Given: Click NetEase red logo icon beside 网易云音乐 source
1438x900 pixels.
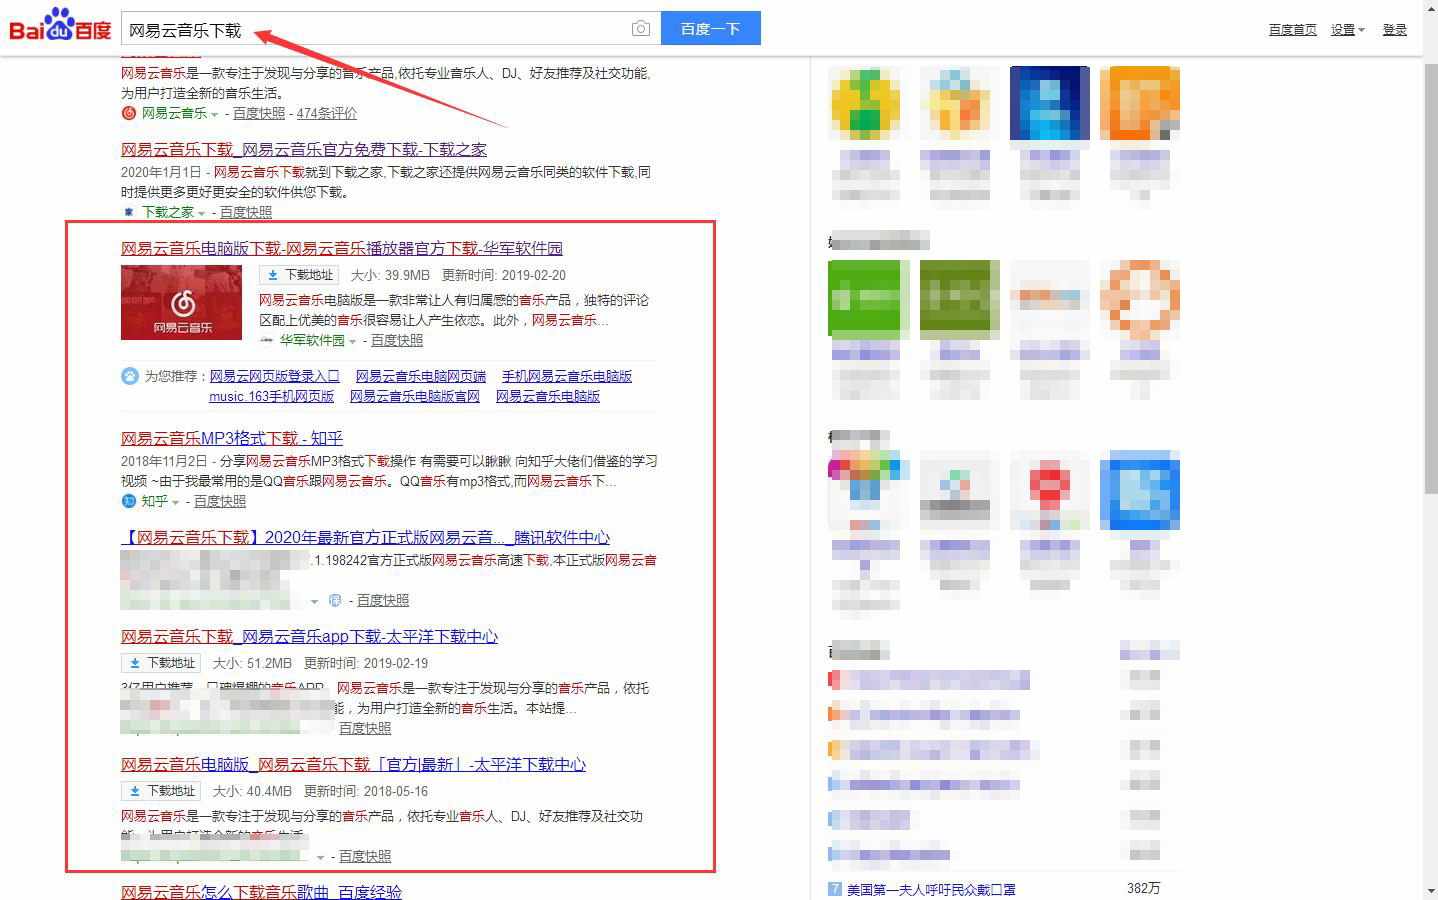Looking at the screenshot, I should [128, 113].
